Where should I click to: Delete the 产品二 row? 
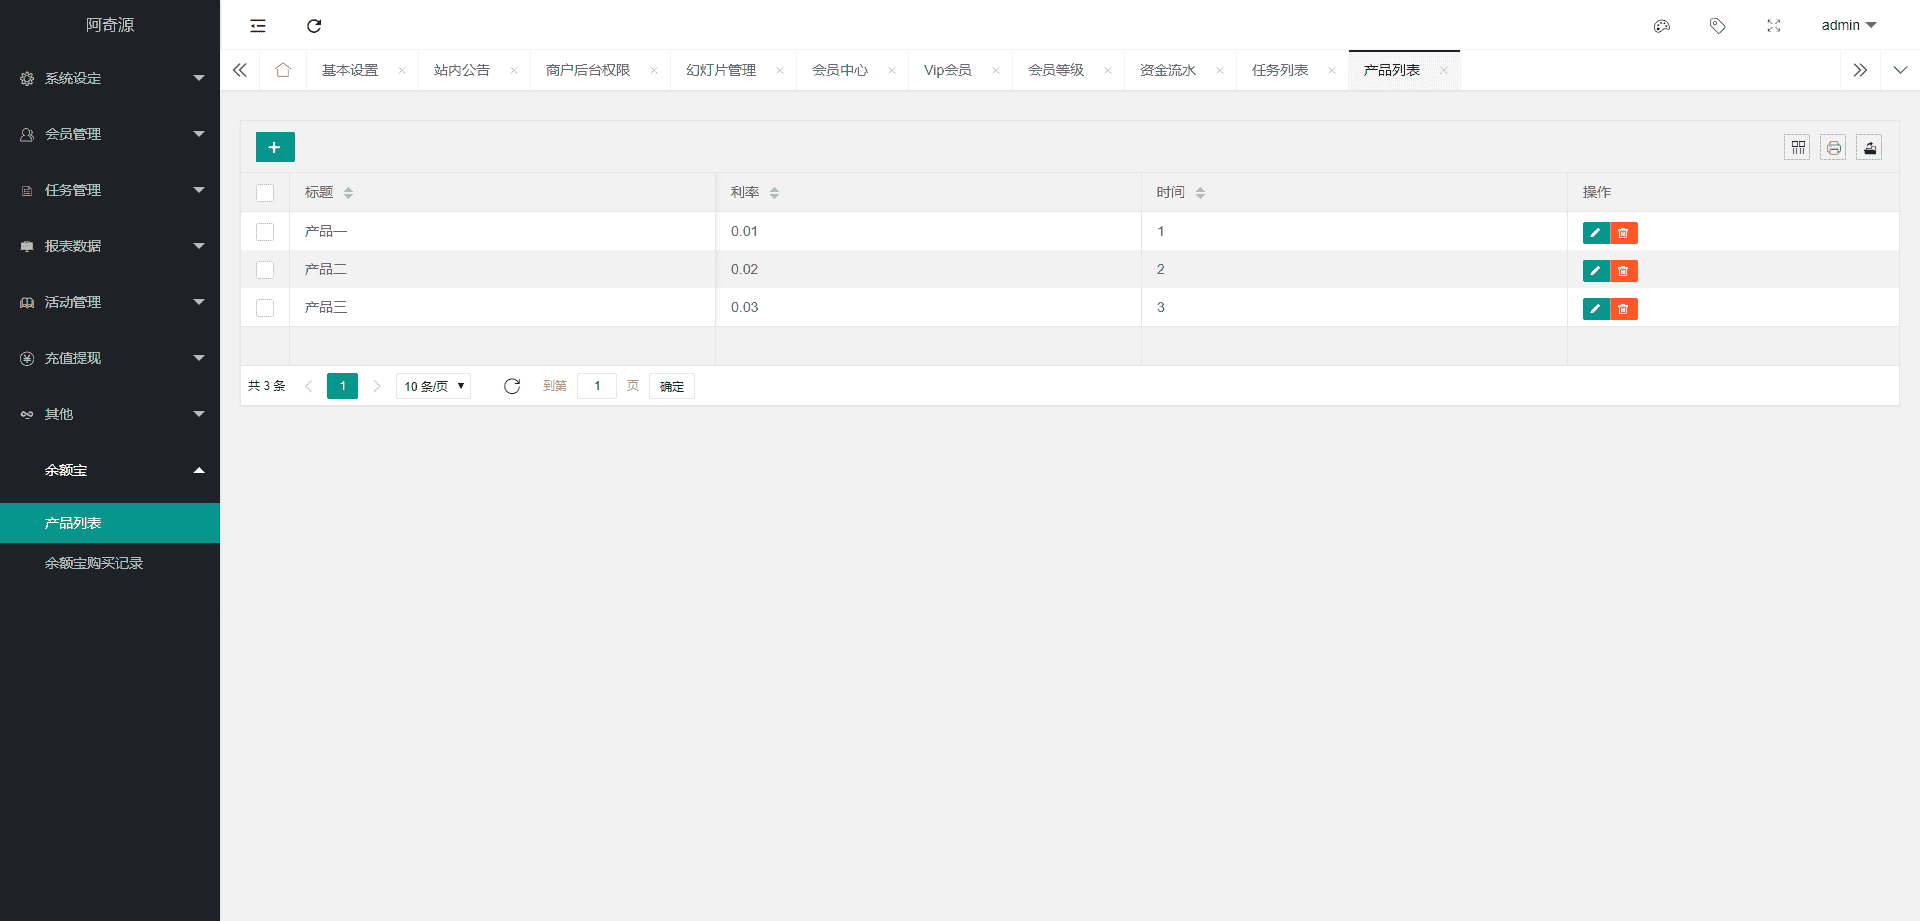1623,271
